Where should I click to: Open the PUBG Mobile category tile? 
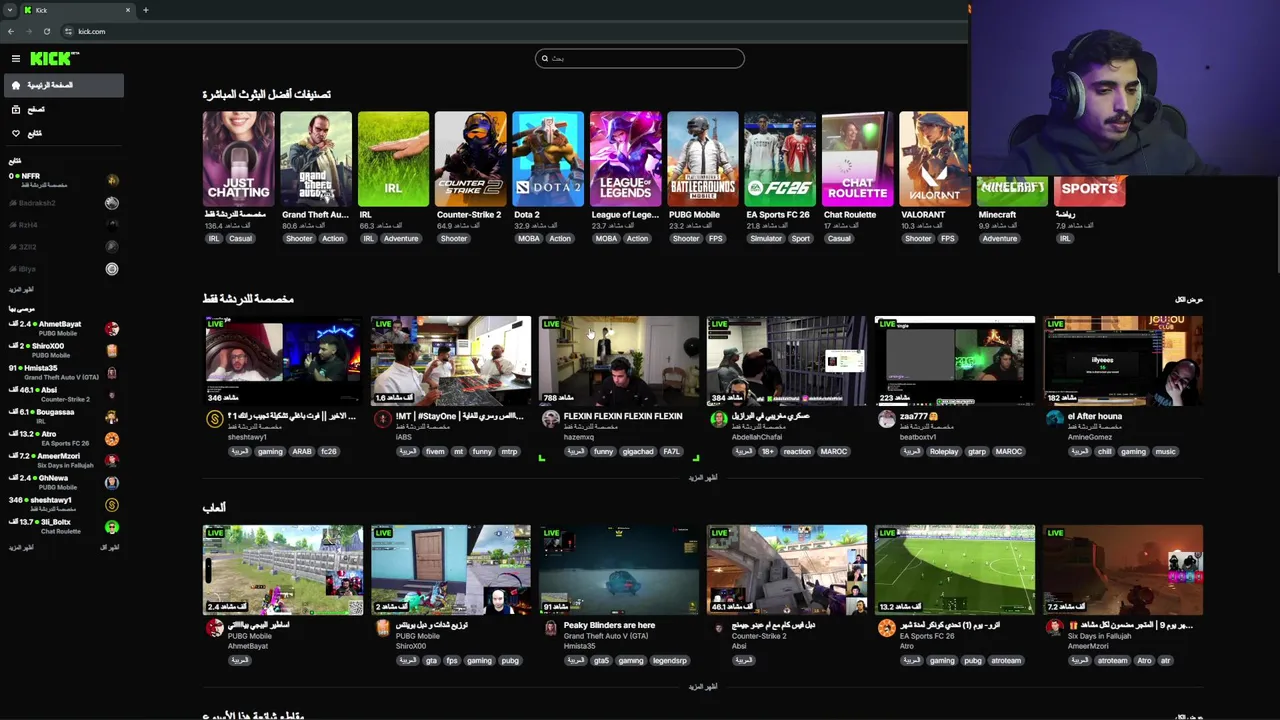703,158
